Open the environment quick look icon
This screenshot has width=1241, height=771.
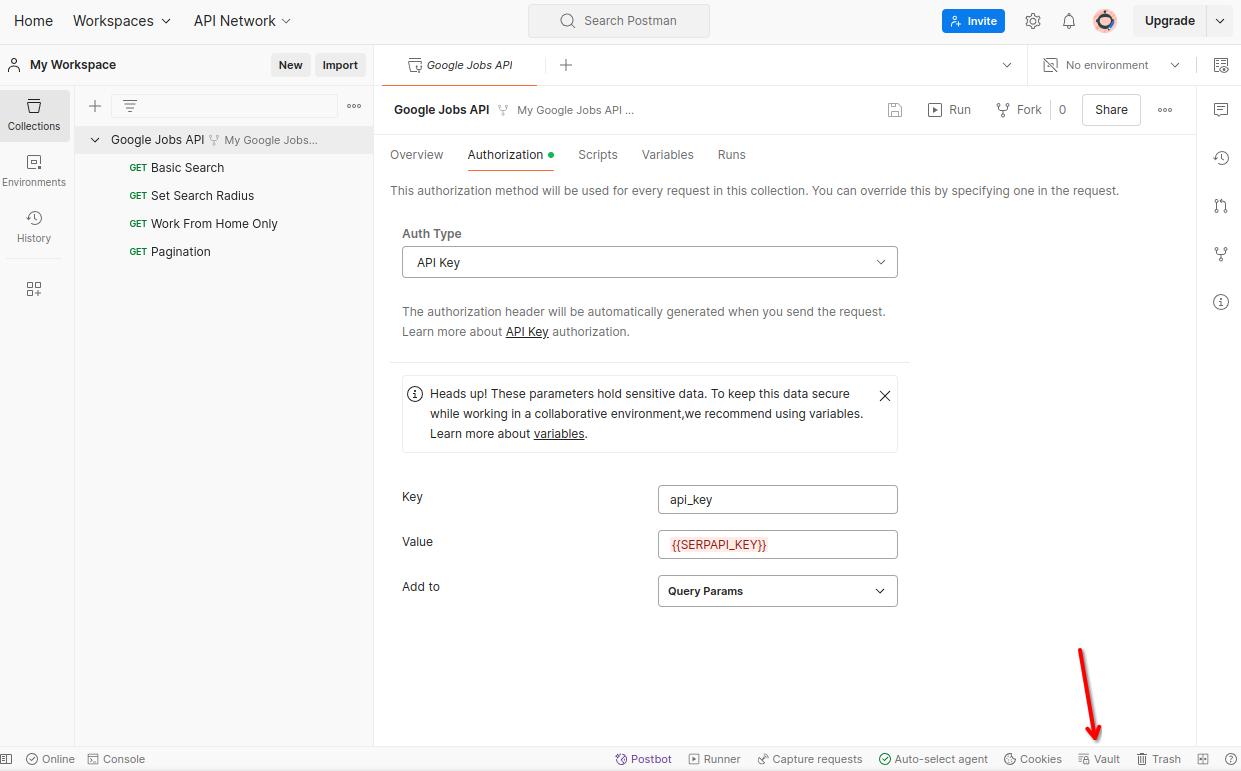[x=1221, y=65]
